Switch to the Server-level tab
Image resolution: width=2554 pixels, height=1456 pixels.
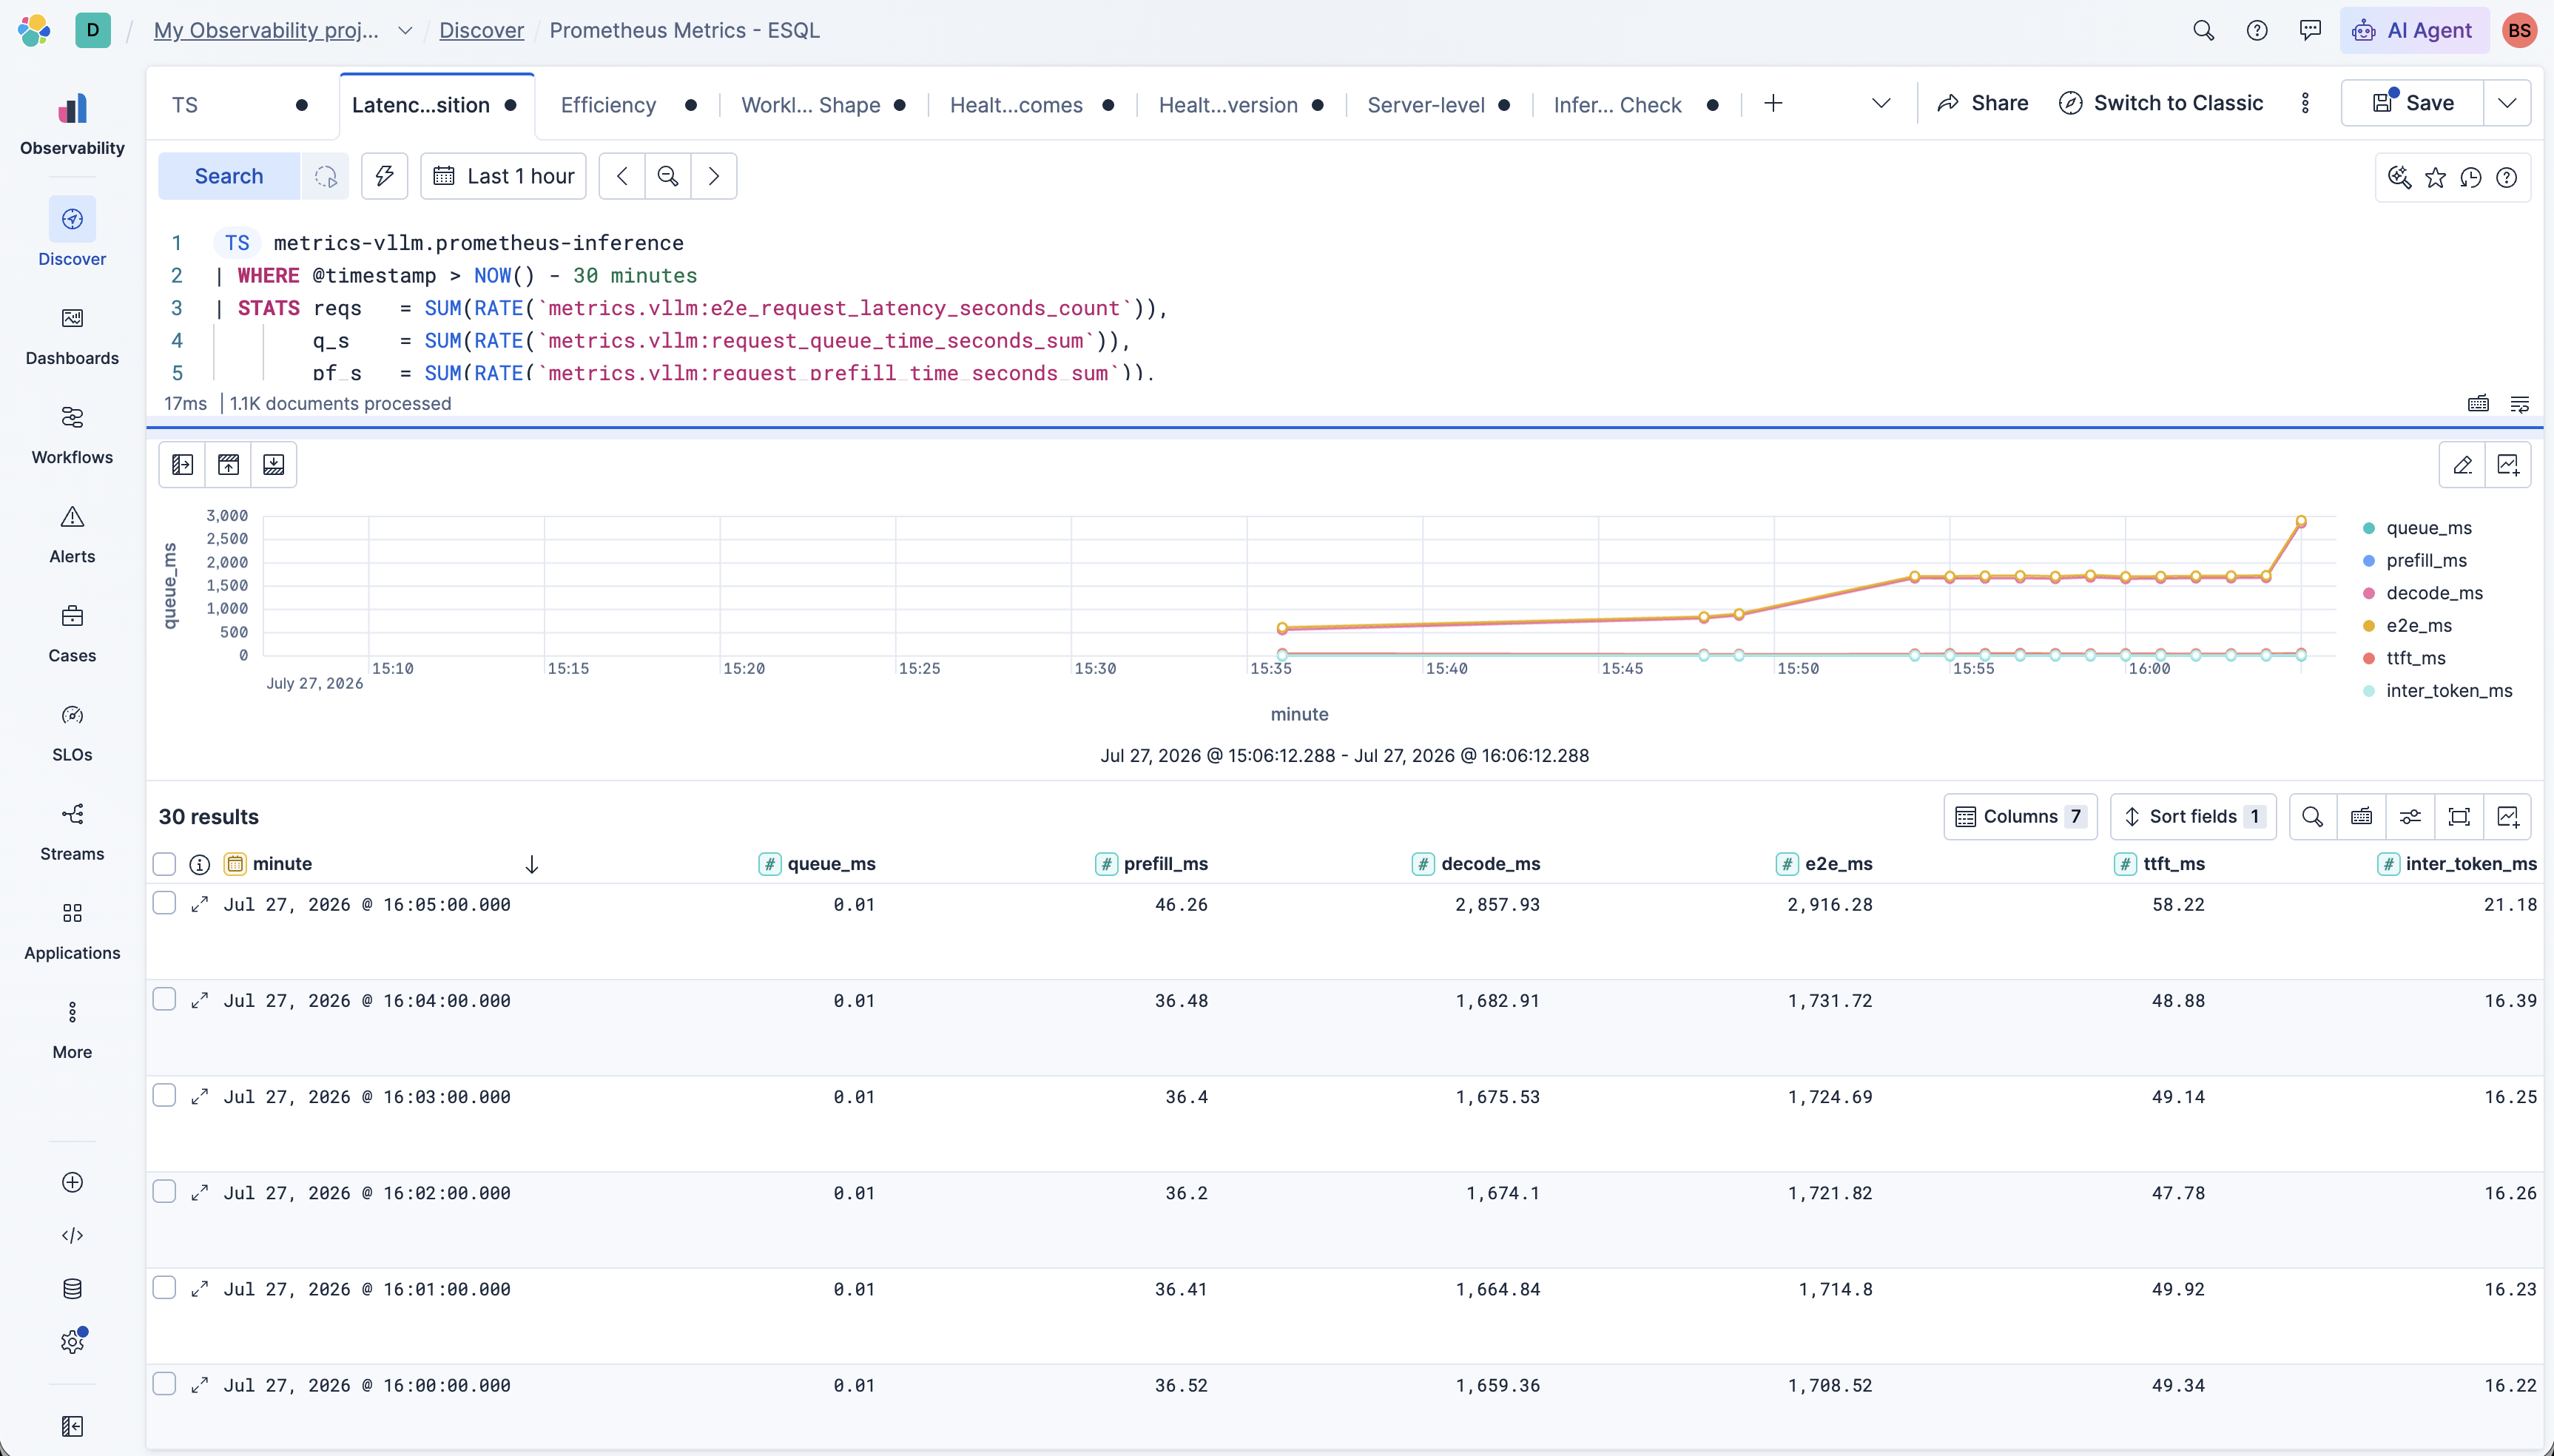point(1438,105)
